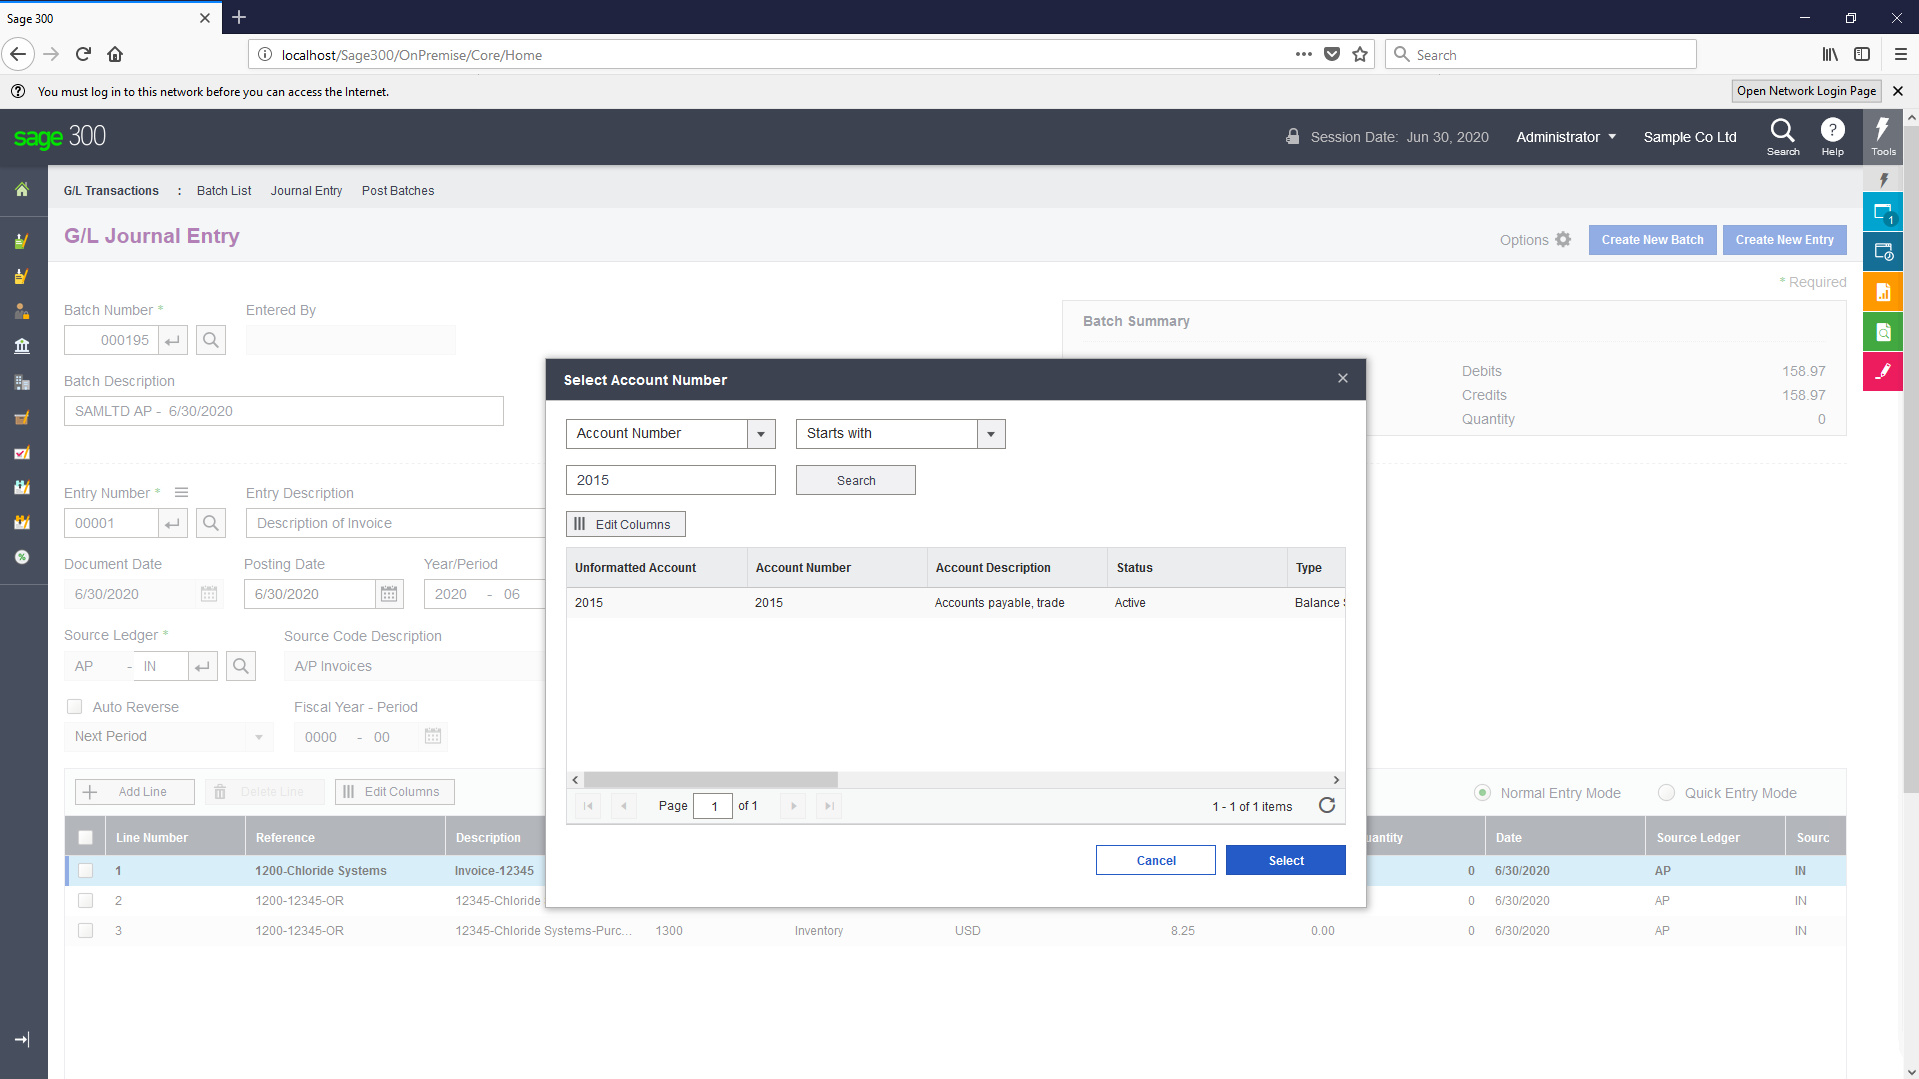Reload the browser page
The width and height of the screenshot is (1919, 1079).
pos(84,54)
